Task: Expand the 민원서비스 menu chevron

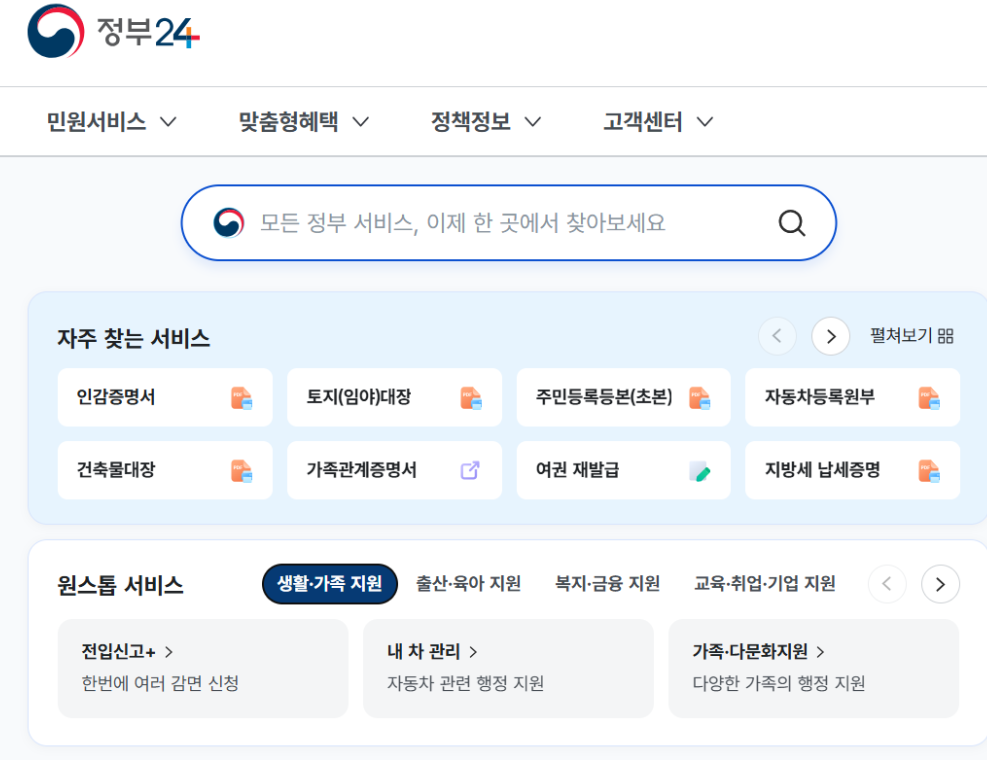Action: point(168,122)
